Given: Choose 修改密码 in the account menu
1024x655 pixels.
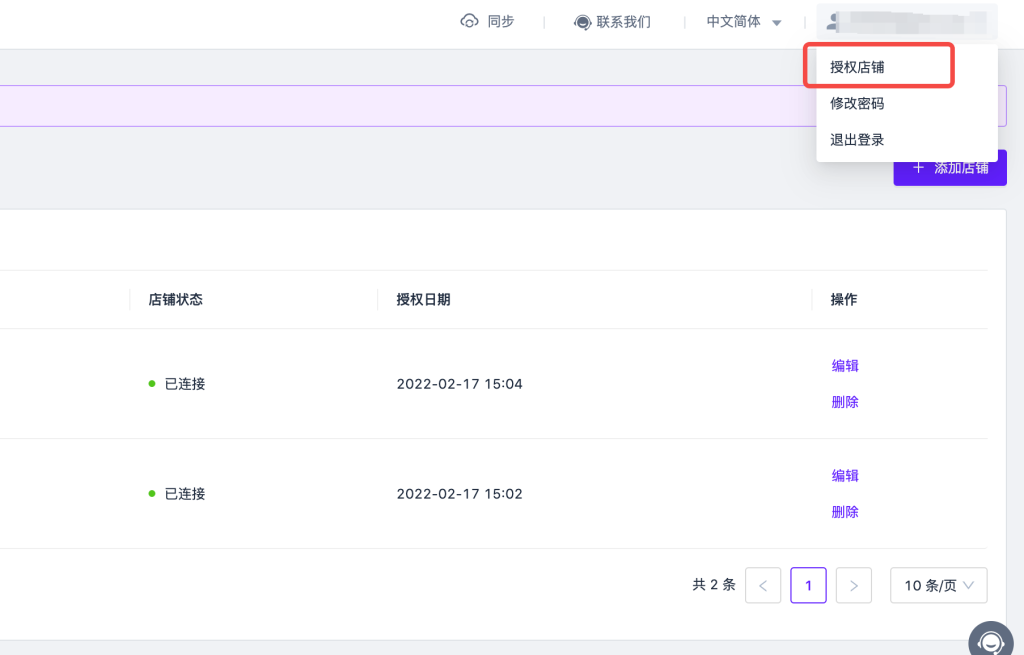Looking at the screenshot, I should [x=857, y=103].
